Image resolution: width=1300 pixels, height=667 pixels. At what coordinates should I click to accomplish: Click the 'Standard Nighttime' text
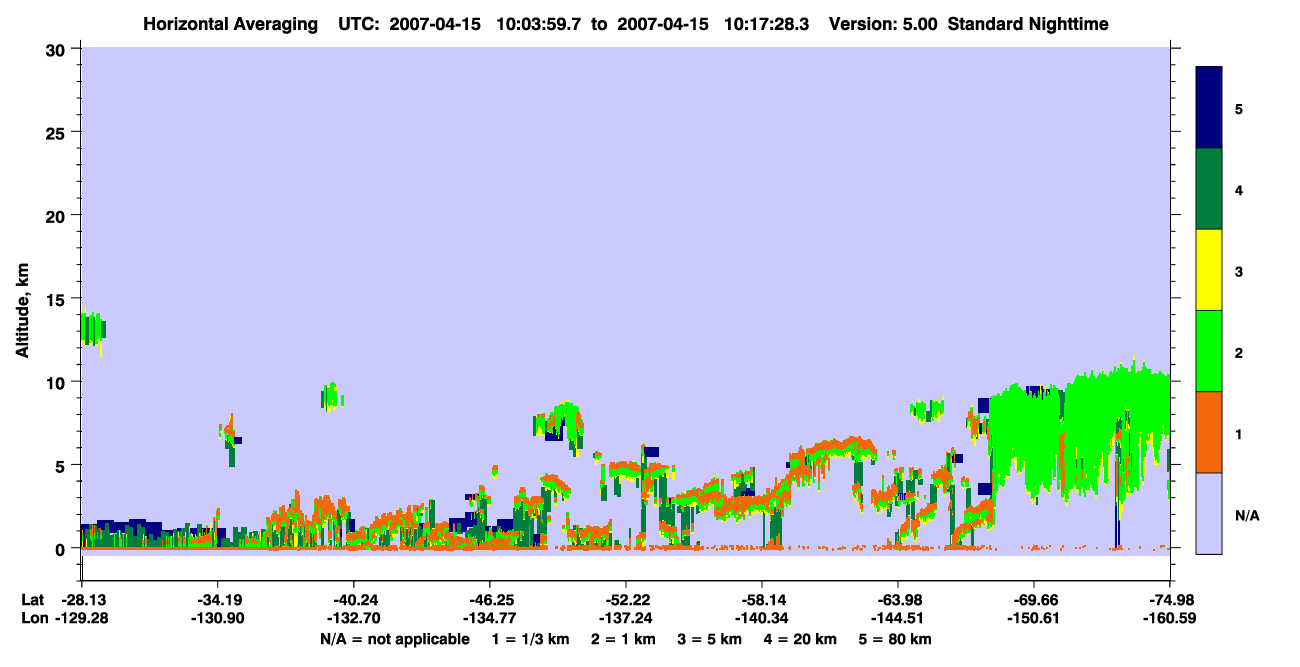pos(1028,24)
